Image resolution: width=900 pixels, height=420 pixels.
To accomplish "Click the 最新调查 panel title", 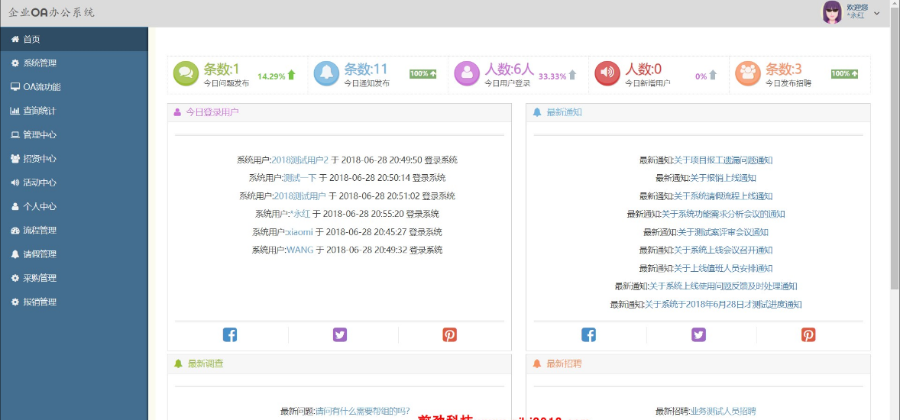I will click(x=205, y=364).
